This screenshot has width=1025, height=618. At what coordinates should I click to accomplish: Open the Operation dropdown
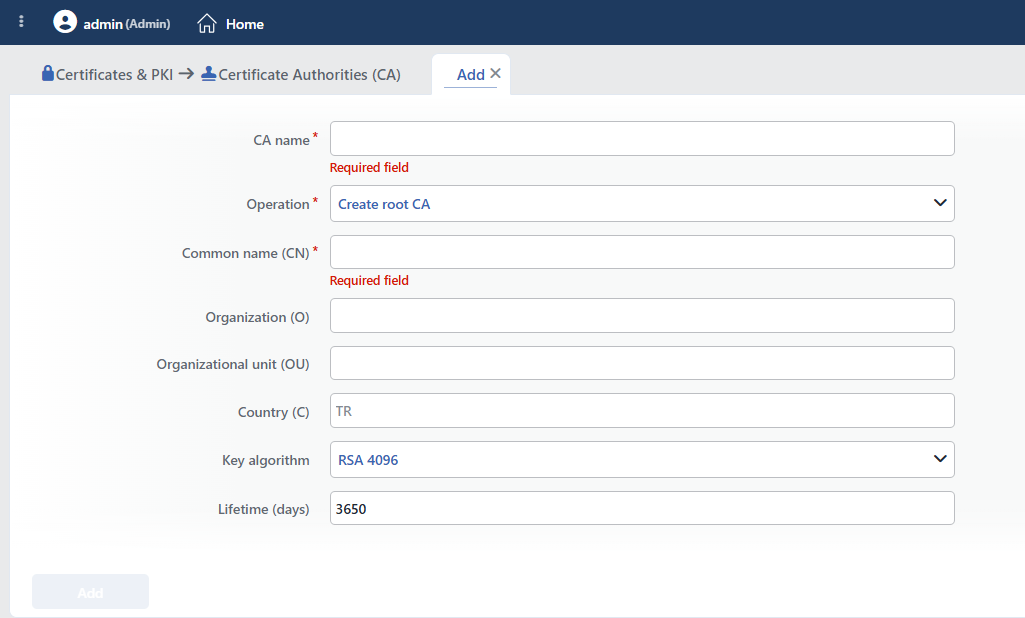pos(642,203)
